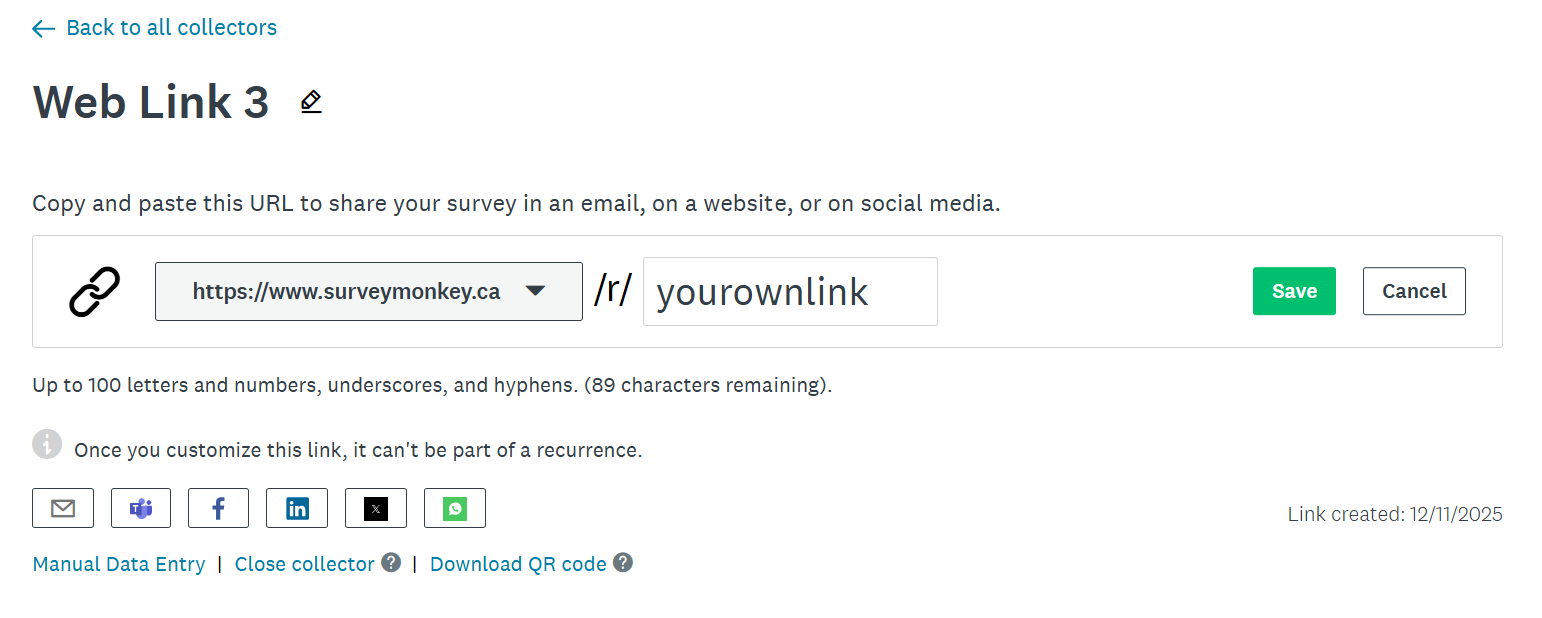Click the yourownlink custom URL field
Screen dimensions: 1542x618
coord(790,291)
